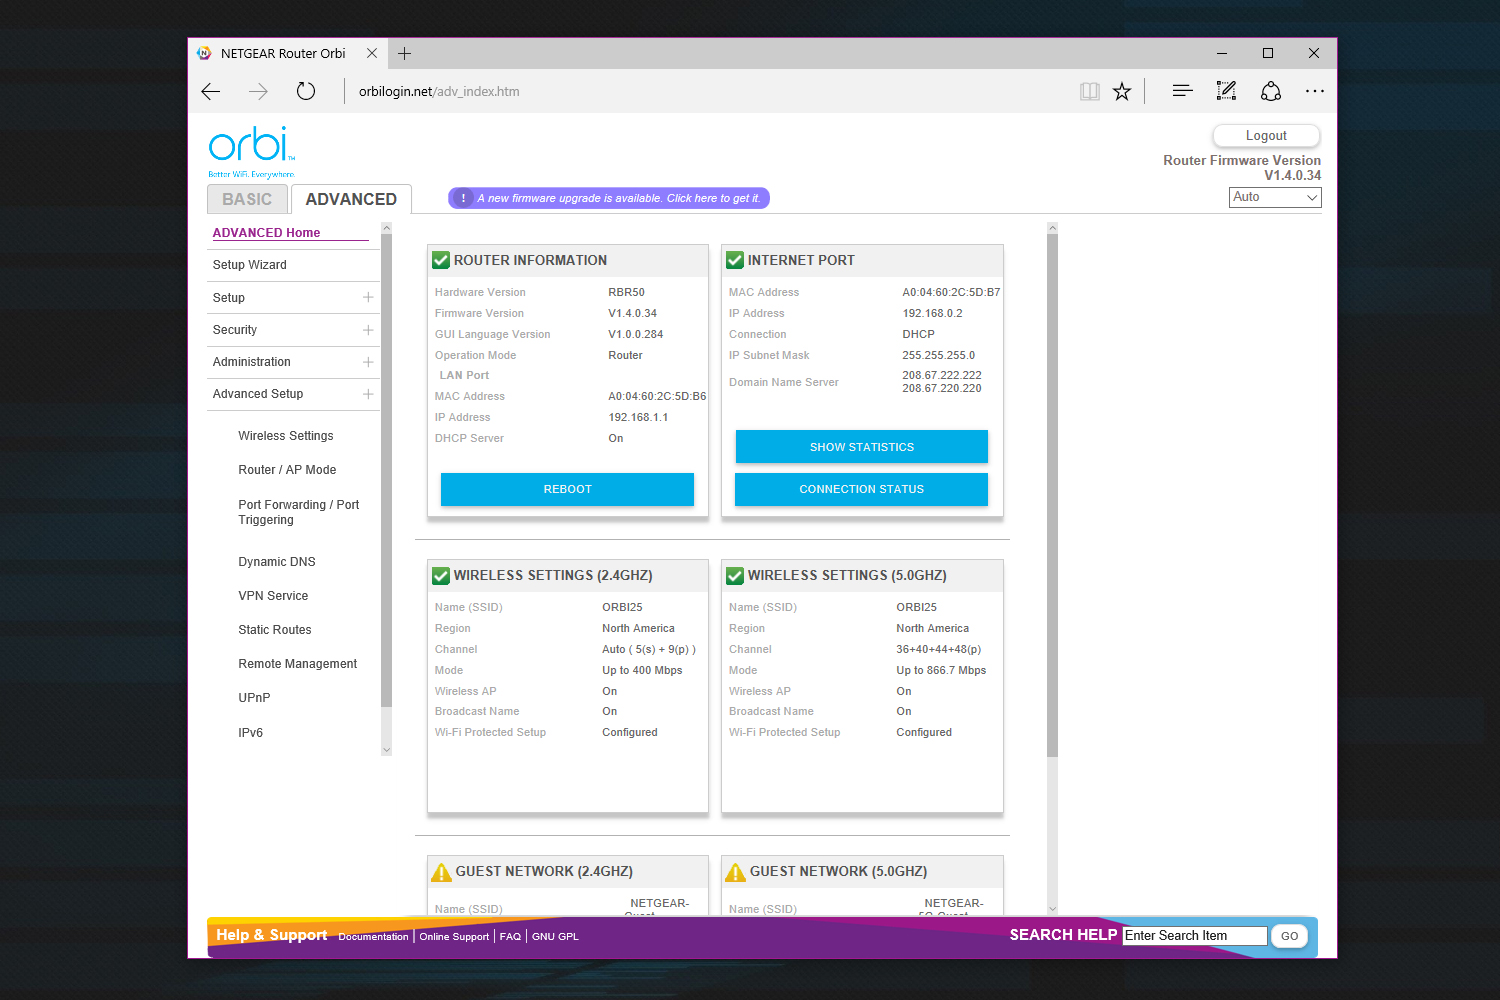Open VPN Service settings

pos(273,596)
